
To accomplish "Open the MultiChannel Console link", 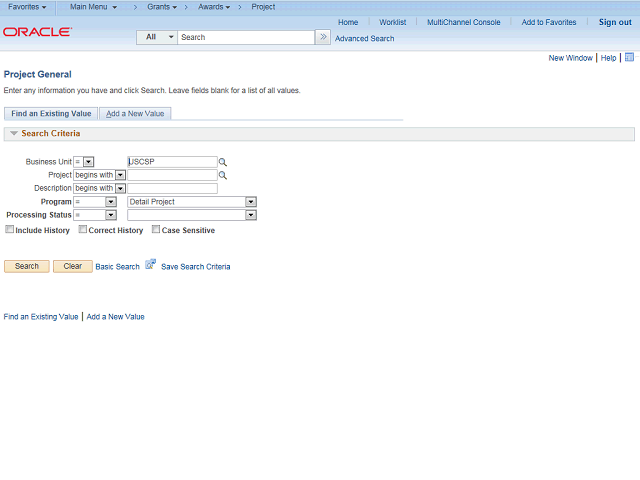I will 464,22.
